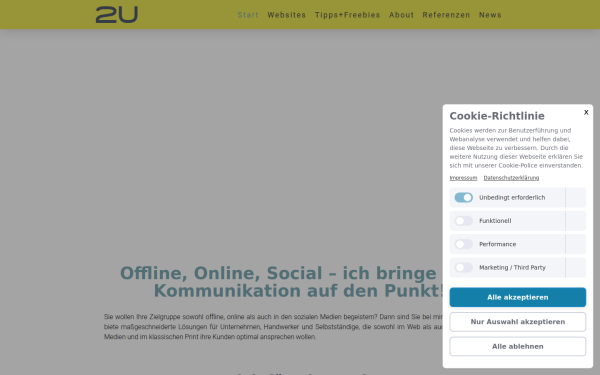The width and height of the screenshot is (600, 375).
Task: Click the 'Marketing / Third Party' label text
Action: tap(512, 267)
